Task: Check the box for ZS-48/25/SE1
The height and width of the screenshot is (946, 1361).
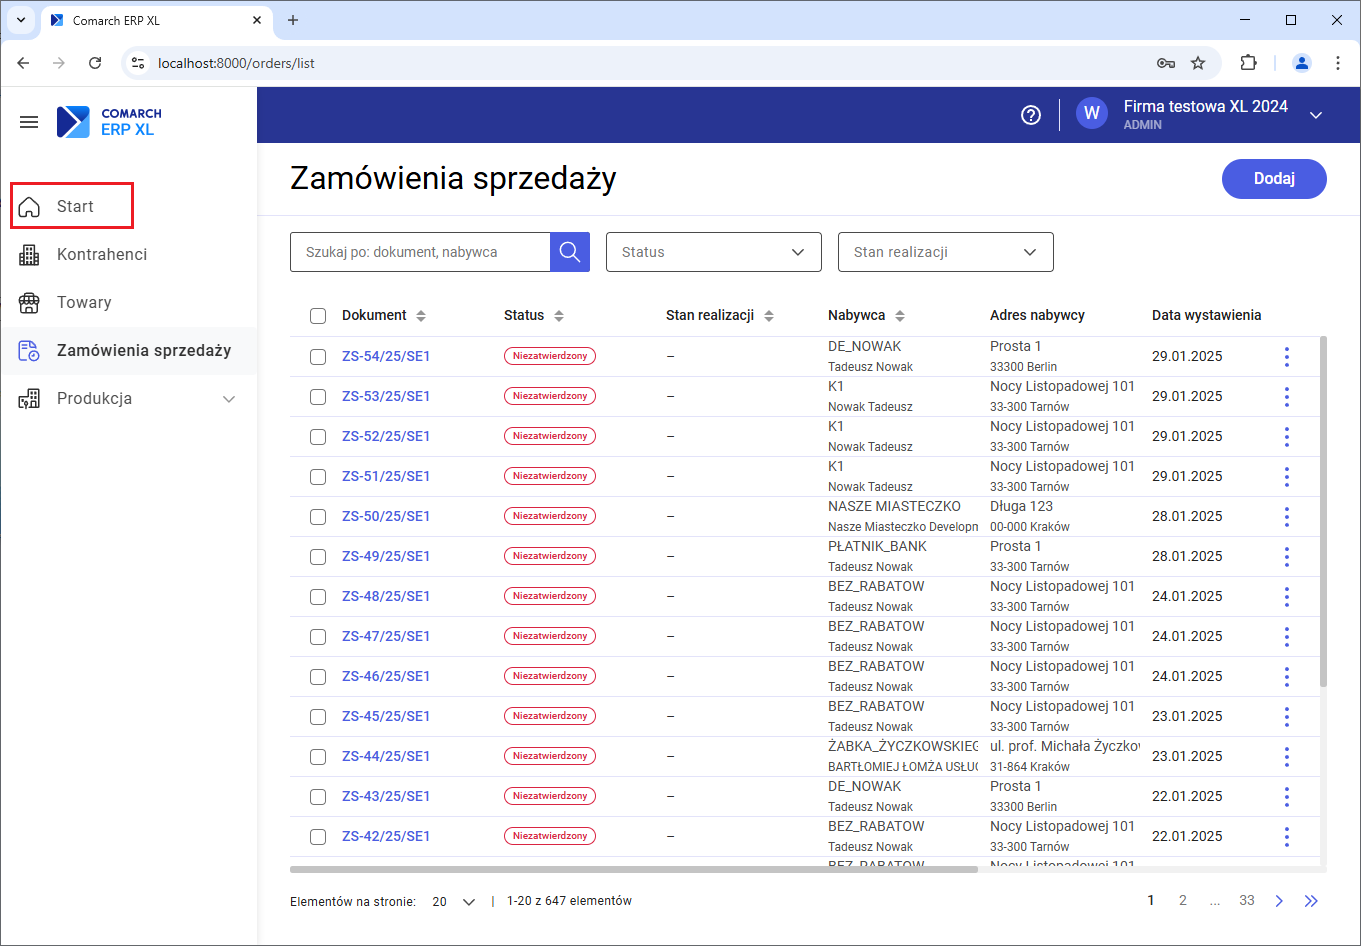Action: pos(318,597)
